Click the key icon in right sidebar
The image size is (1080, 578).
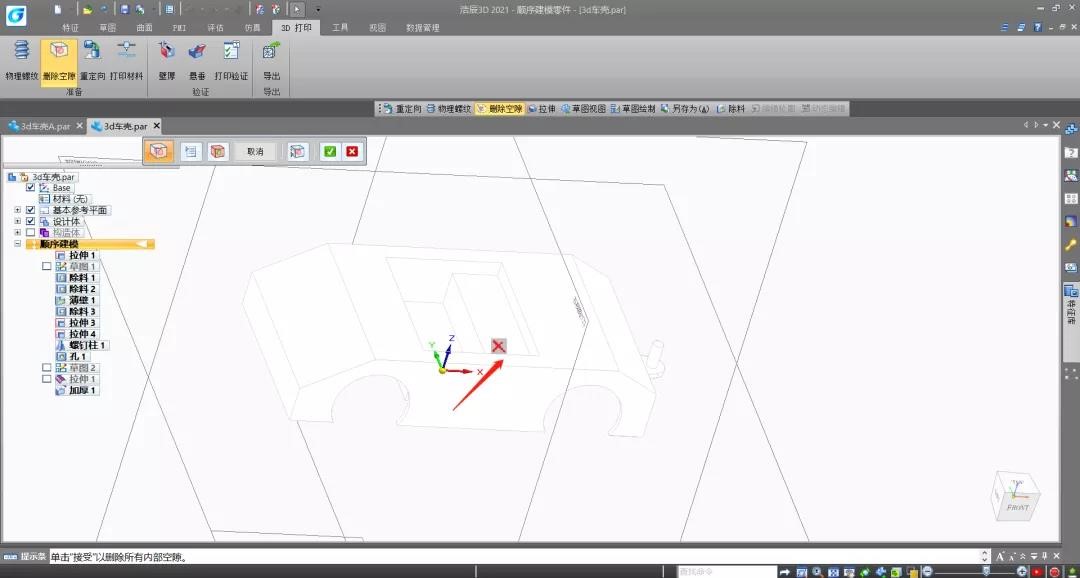click(1070, 244)
